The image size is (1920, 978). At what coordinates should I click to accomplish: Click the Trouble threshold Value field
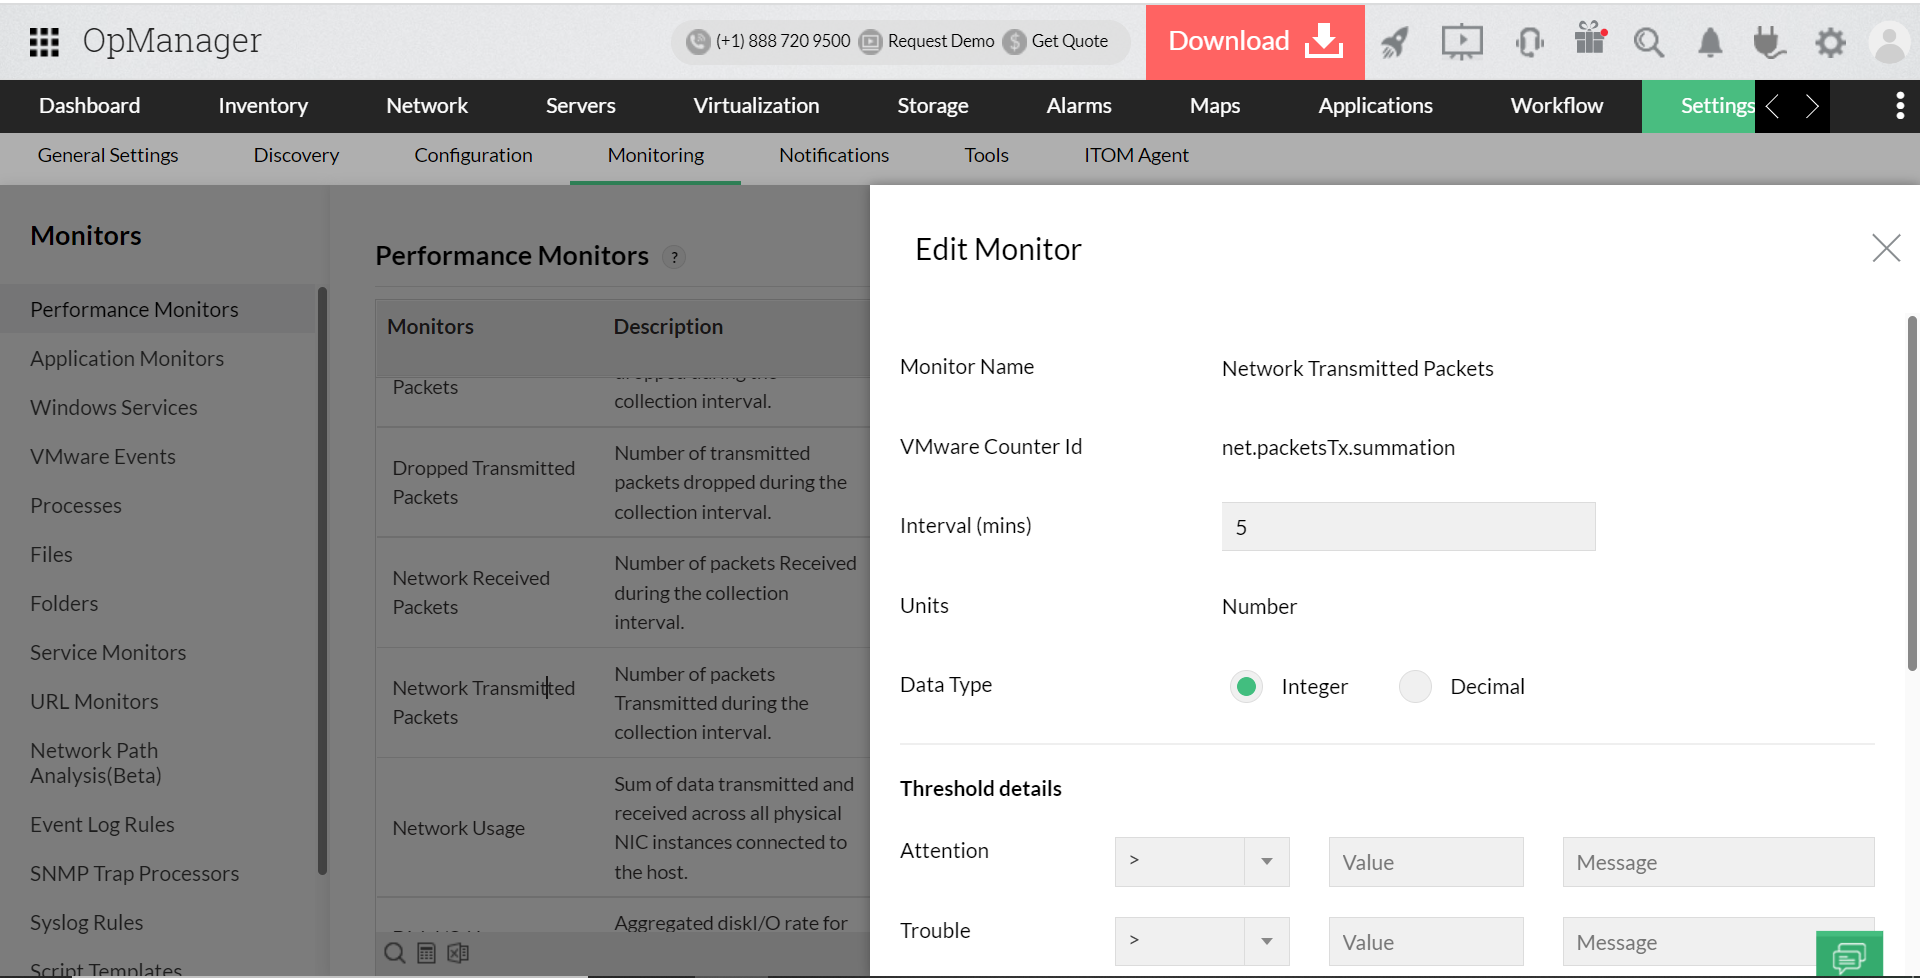1426,941
